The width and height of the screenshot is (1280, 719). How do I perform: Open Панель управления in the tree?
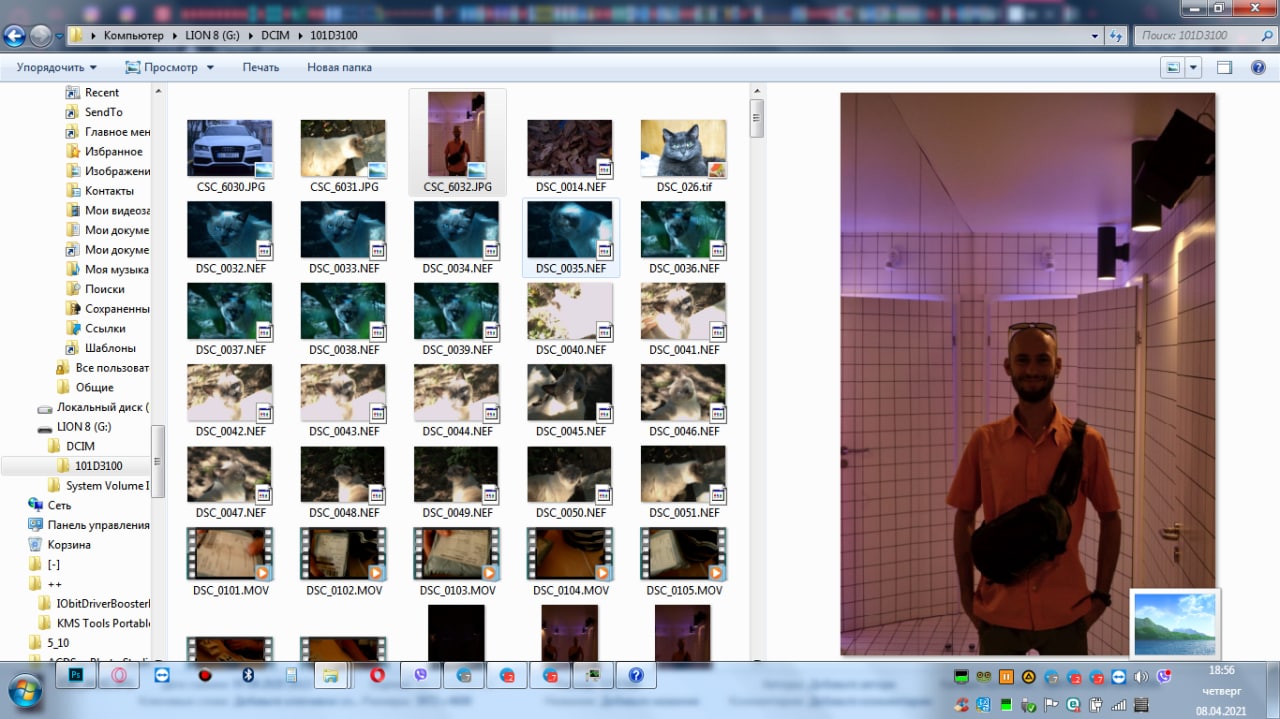click(x=98, y=525)
